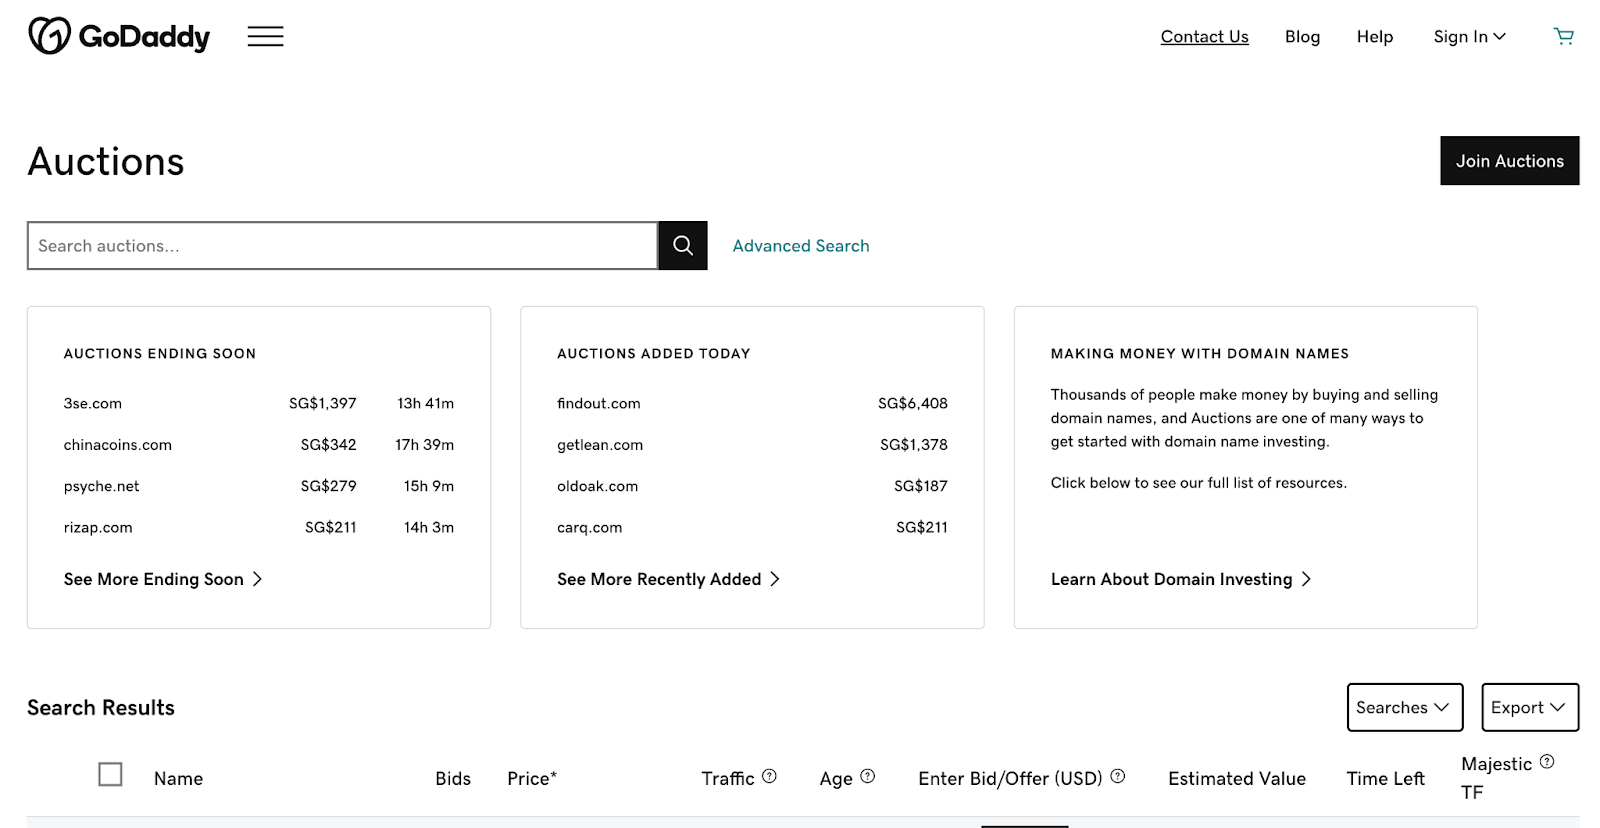1600x828 pixels.
Task: Sort results by Majestic TF column
Action: [x=1496, y=777]
